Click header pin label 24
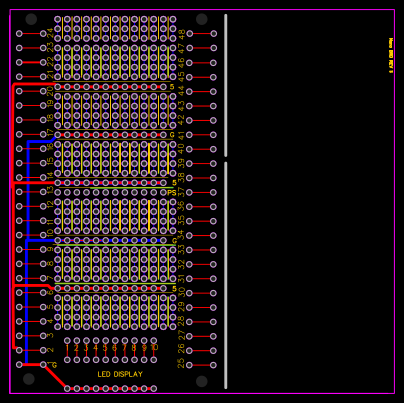 50,33
